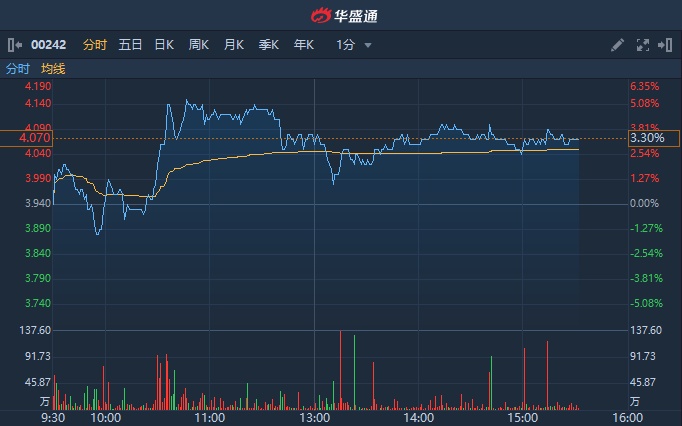Toggle the 均线 average line legend
This screenshot has width=682, height=426.
[53, 69]
